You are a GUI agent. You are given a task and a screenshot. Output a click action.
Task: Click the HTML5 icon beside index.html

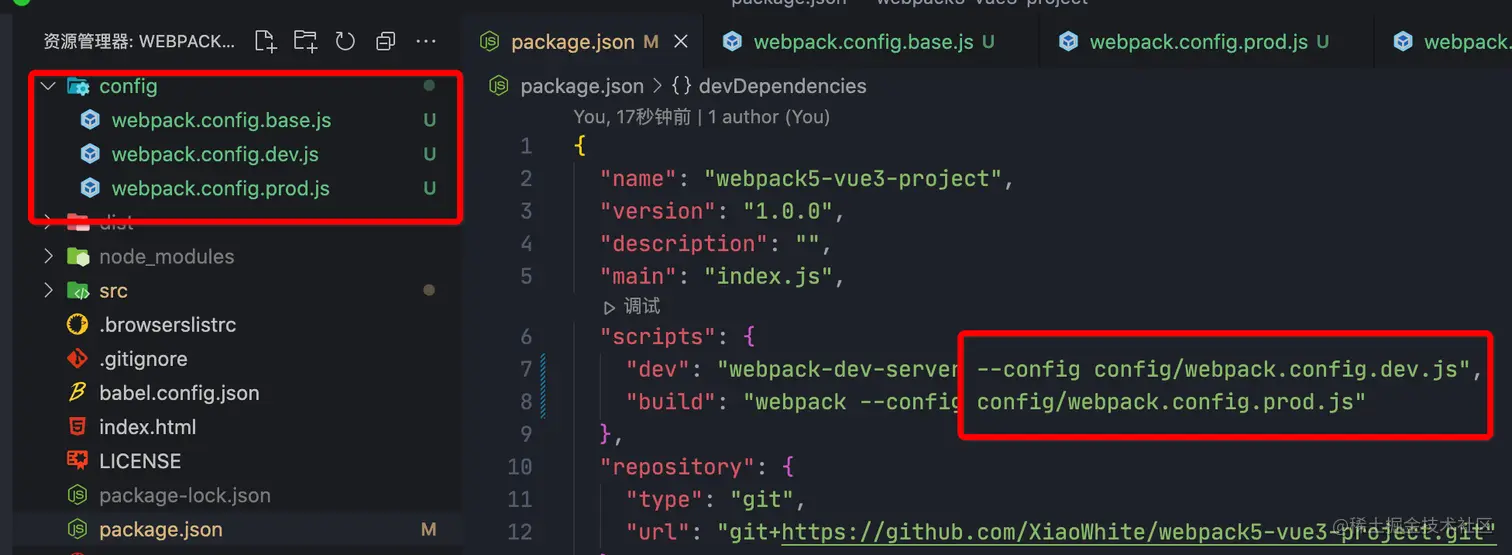click(77, 427)
